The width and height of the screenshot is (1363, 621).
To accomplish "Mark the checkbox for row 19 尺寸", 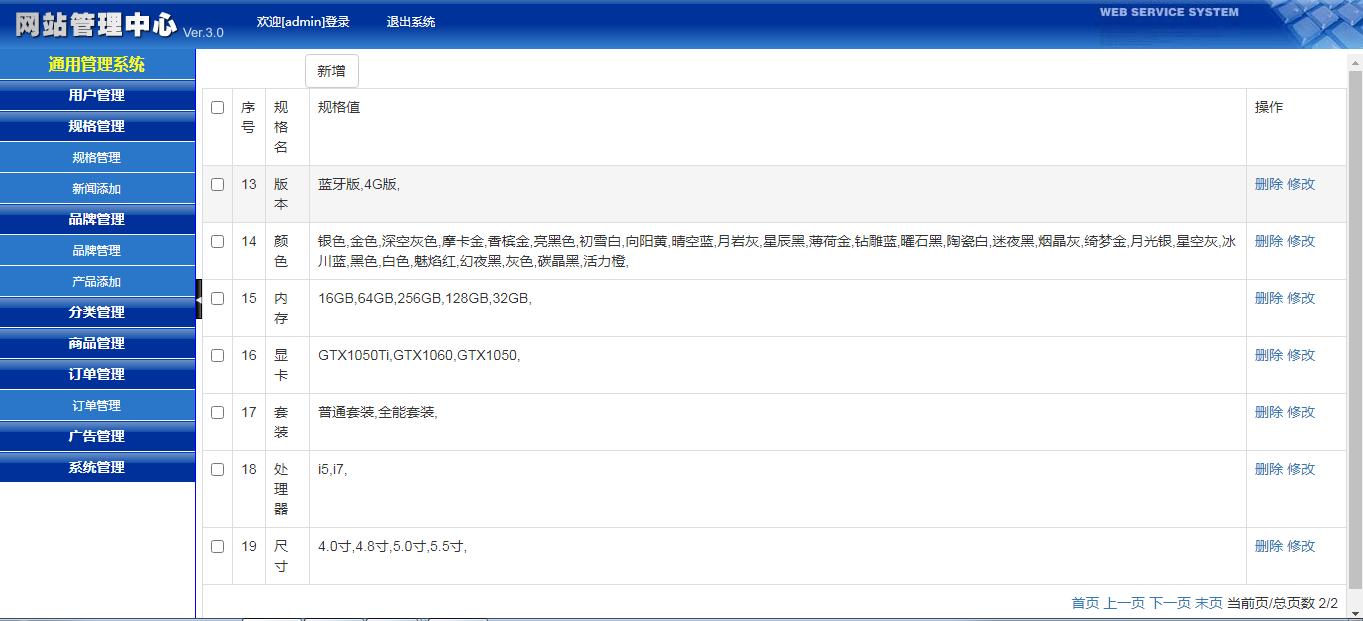I will tap(217, 547).
